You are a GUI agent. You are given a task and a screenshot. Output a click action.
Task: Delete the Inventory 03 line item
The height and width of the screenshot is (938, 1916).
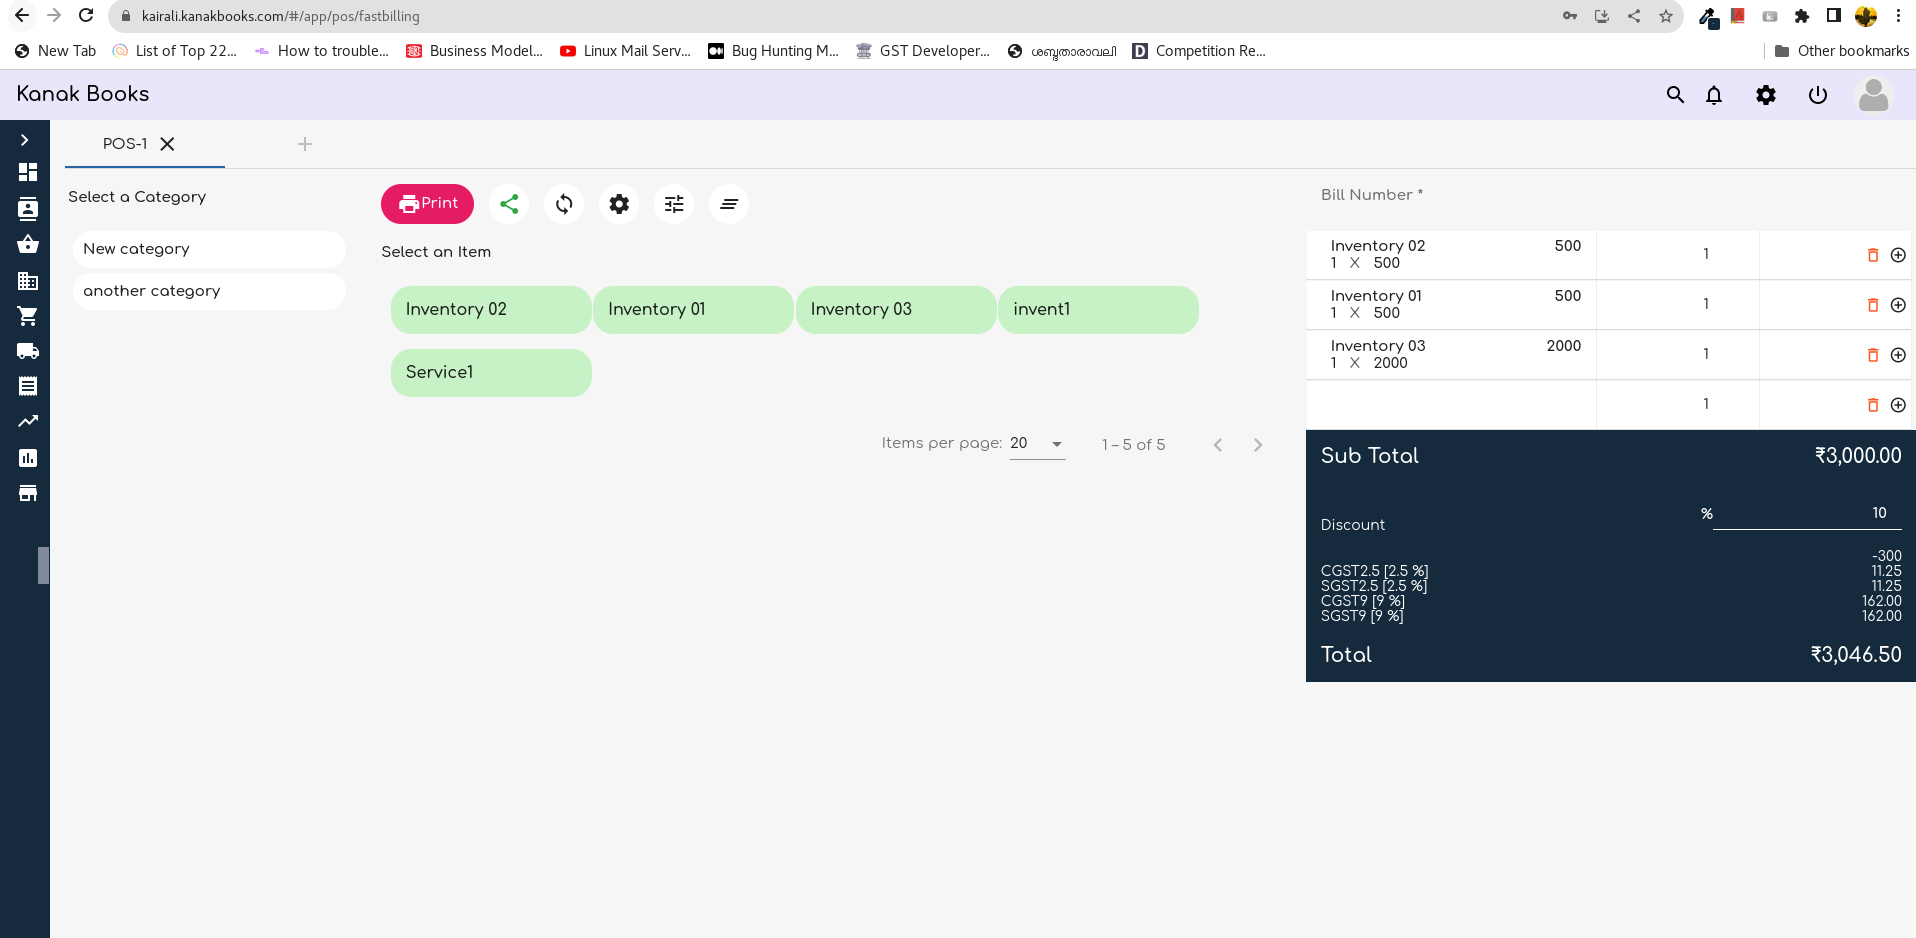1872,355
